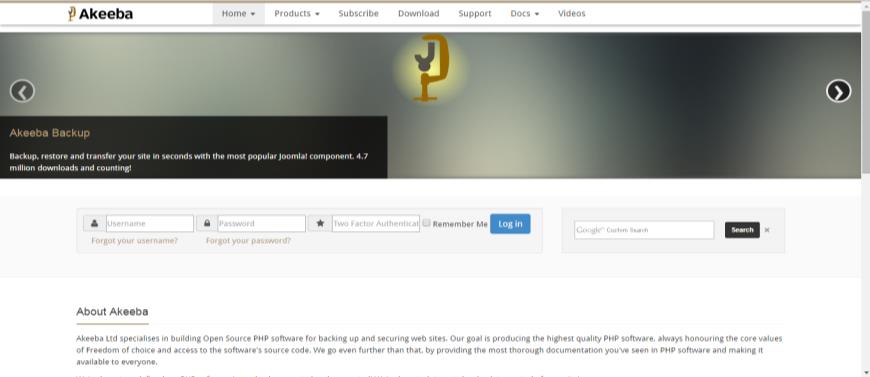Screen dimensions: 870x377
Task: Focus the Google Custom Search field
Action: tap(644, 230)
